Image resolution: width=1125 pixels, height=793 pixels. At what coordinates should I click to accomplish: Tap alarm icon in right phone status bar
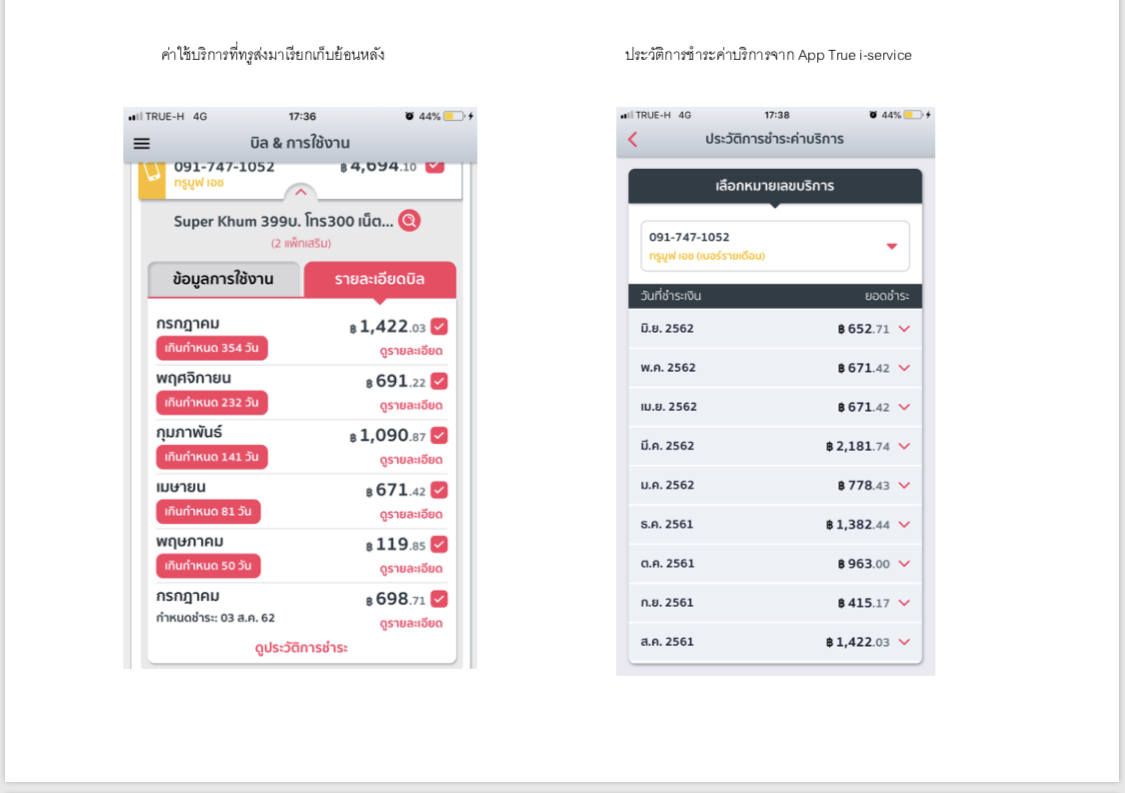pyautogui.click(x=873, y=115)
